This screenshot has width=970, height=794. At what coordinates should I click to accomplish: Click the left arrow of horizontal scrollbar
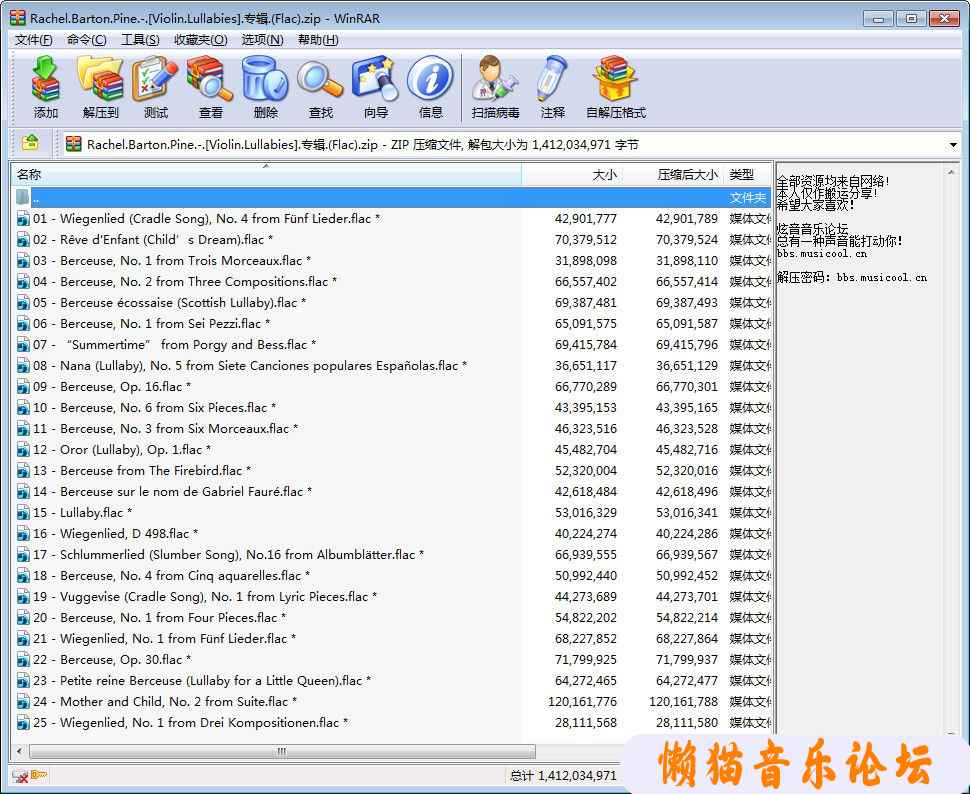(19, 751)
